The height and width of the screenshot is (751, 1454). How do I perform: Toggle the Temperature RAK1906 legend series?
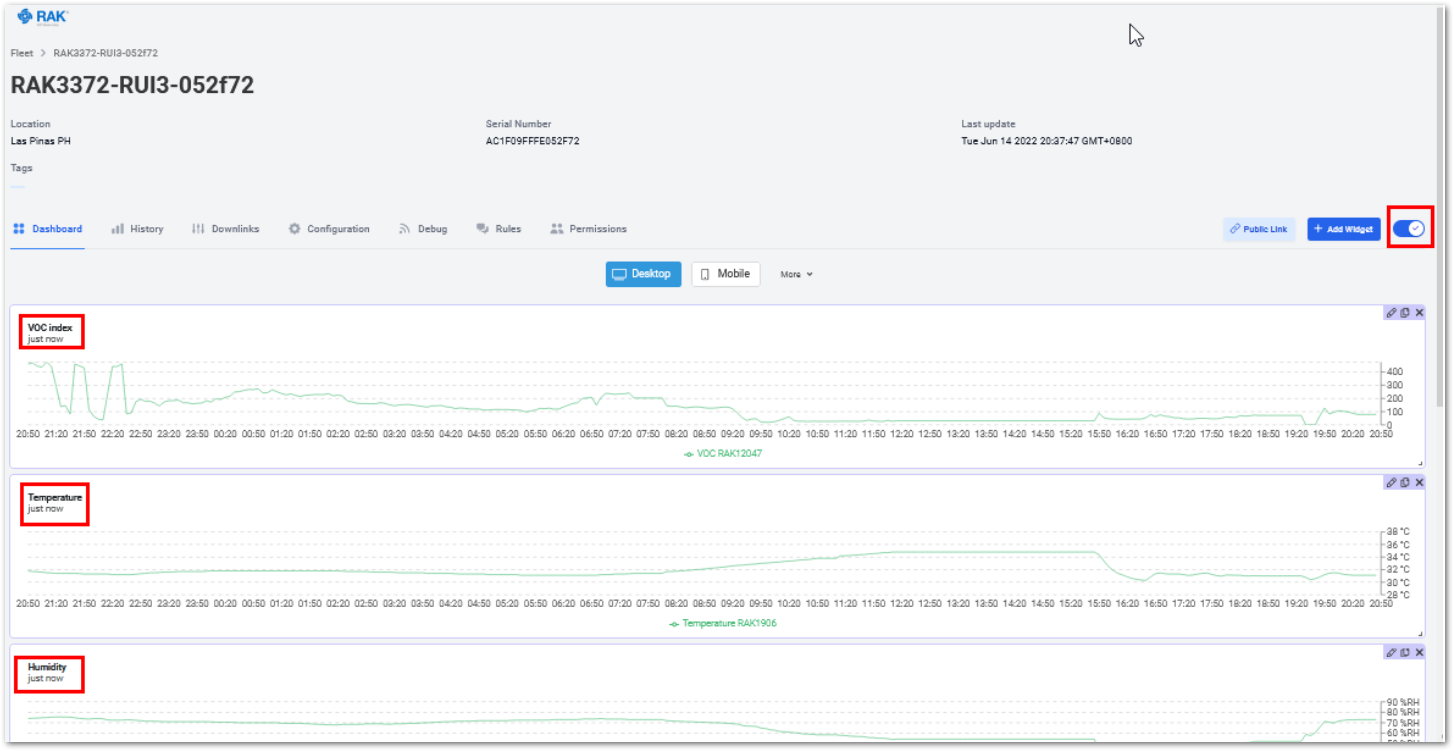coord(723,624)
